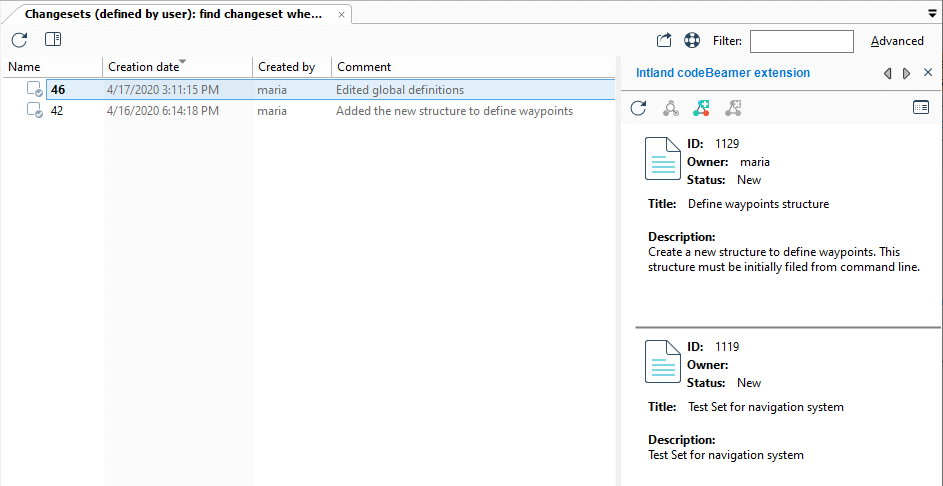Focus the Filter text field
The height and width of the screenshot is (486, 943).
(x=802, y=41)
